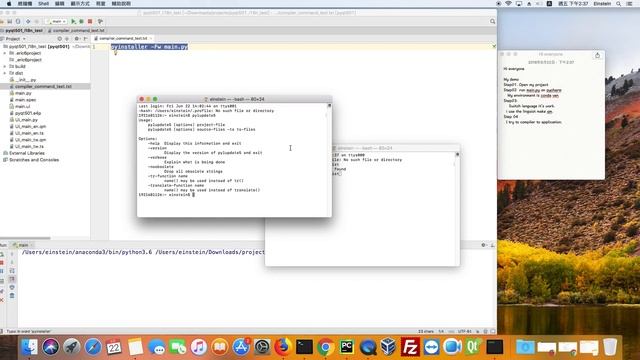The image size is (640, 360).
Task: Open Safari from Dock
Action: click(93, 347)
